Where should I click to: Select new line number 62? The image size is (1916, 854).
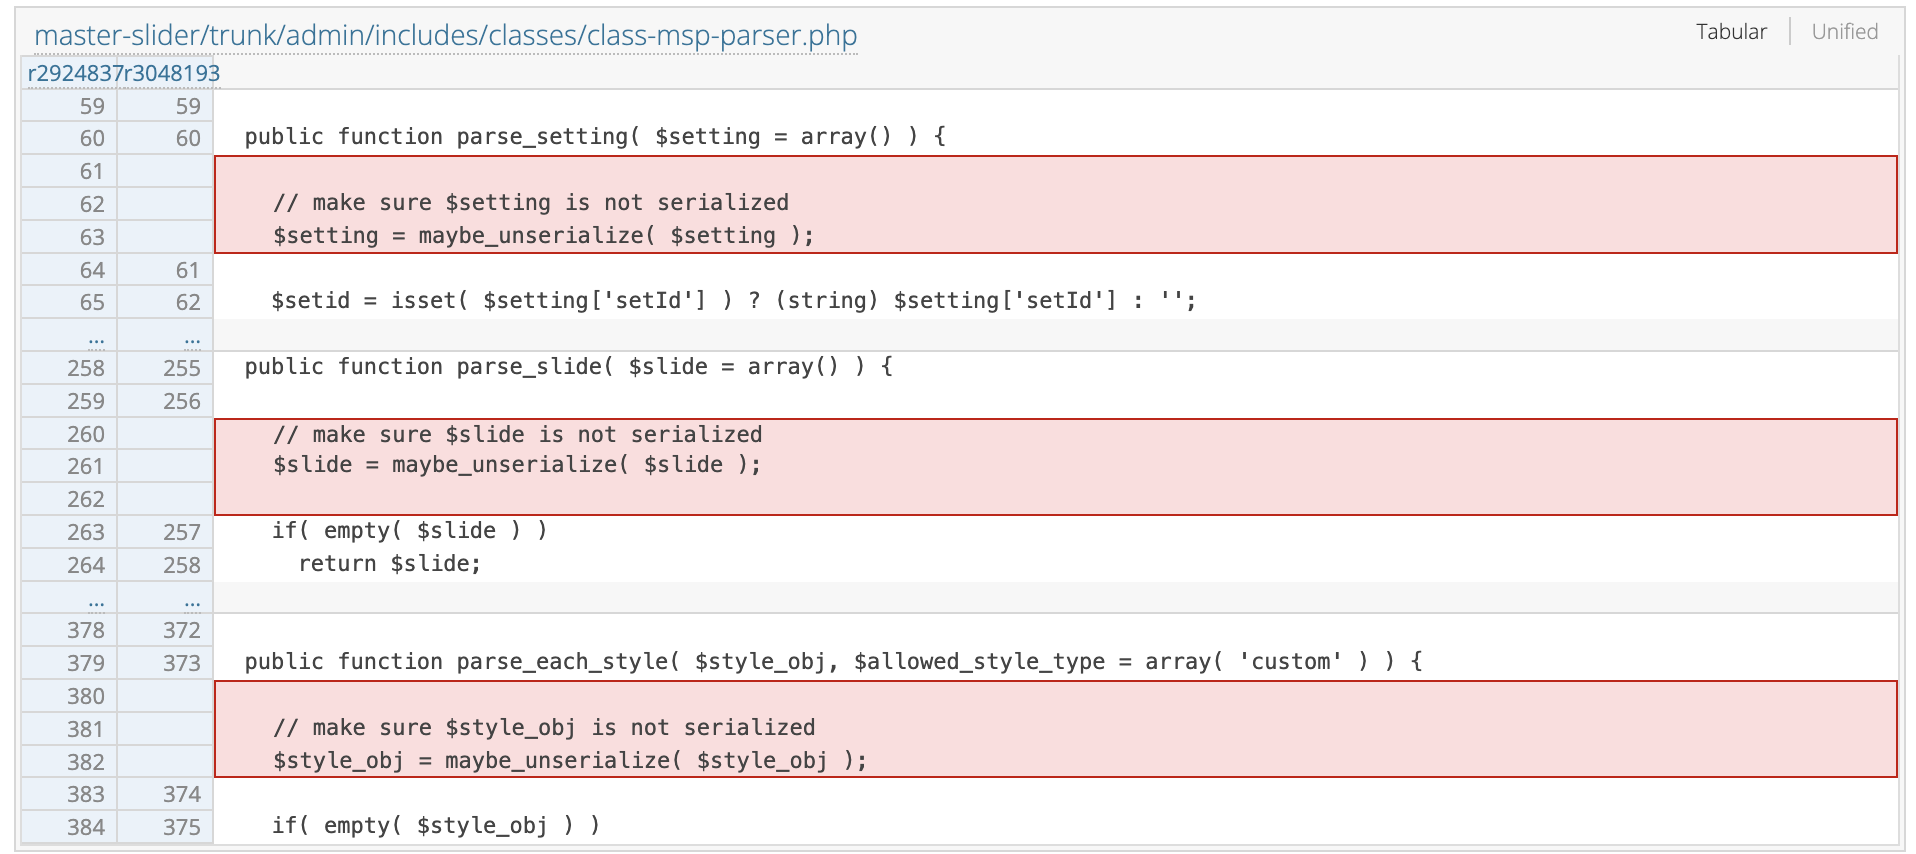(x=188, y=302)
